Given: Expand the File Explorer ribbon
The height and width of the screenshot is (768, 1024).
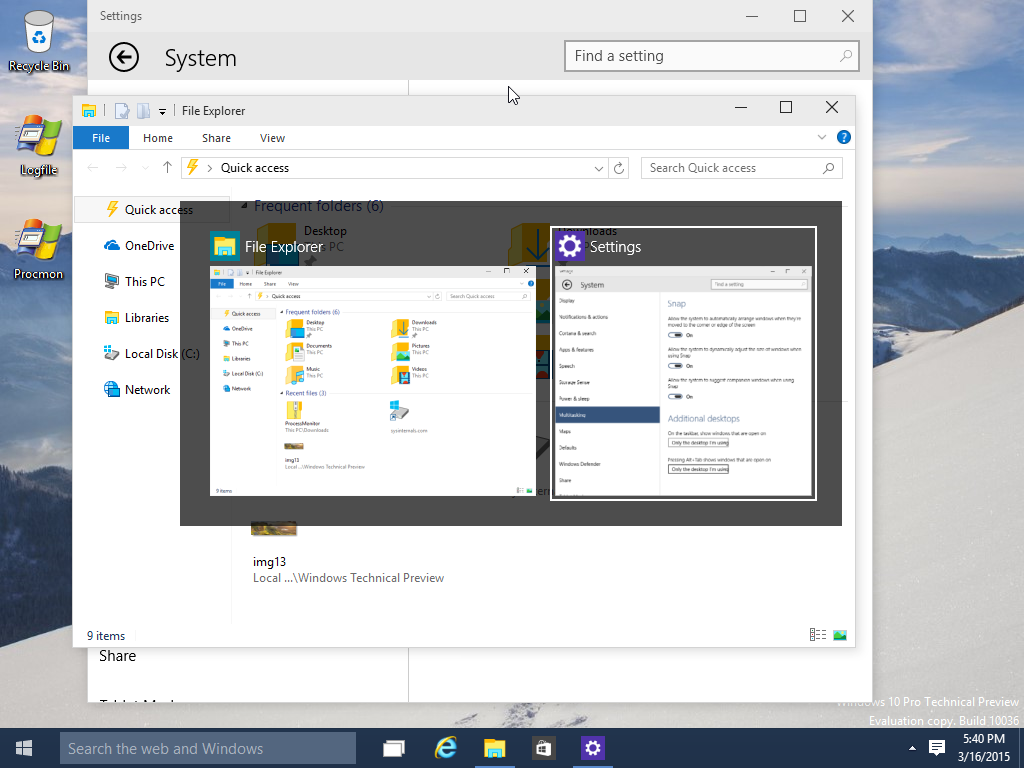Looking at the screenshot, I should pos(822,137).
